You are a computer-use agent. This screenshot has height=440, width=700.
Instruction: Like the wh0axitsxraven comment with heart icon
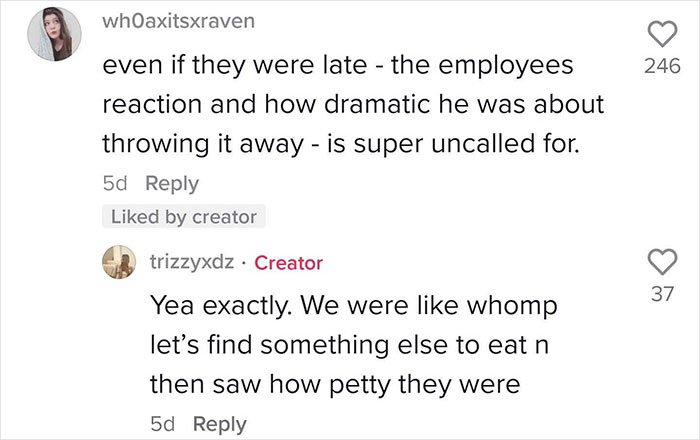pyautogui.click(x=661, y=37)
